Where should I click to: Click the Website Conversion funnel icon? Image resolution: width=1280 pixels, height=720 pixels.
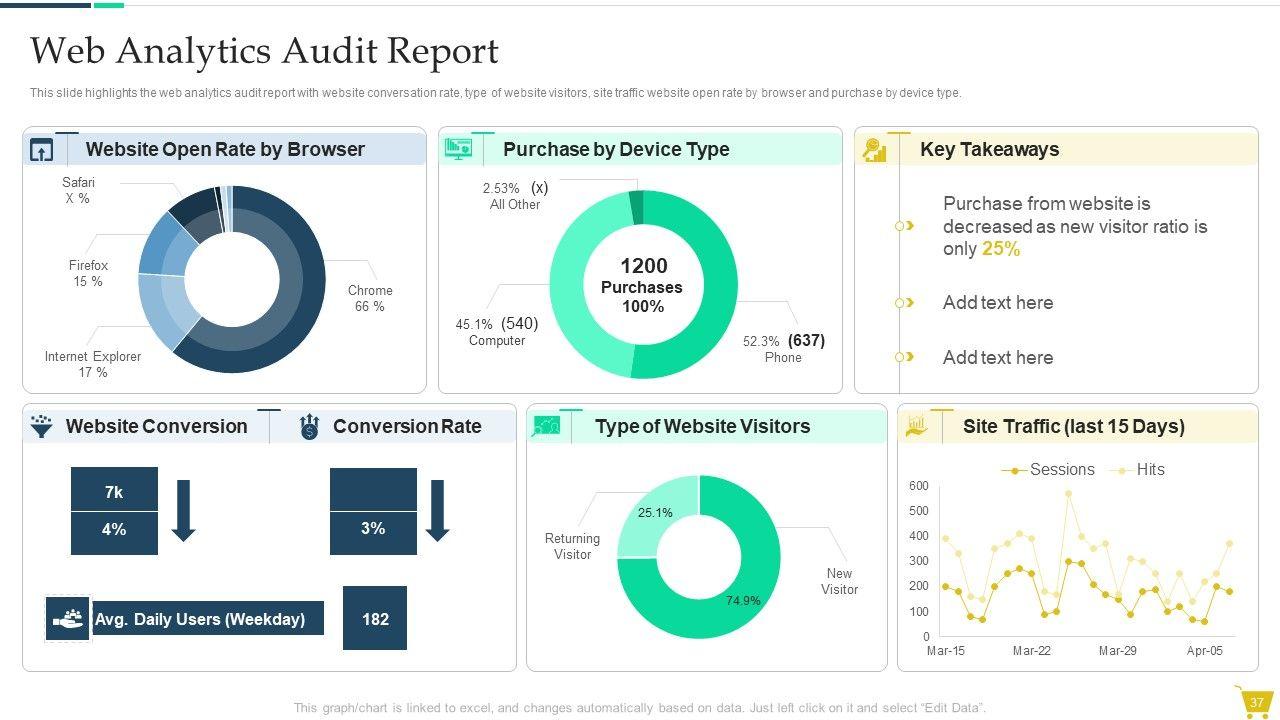click(41, 426)
